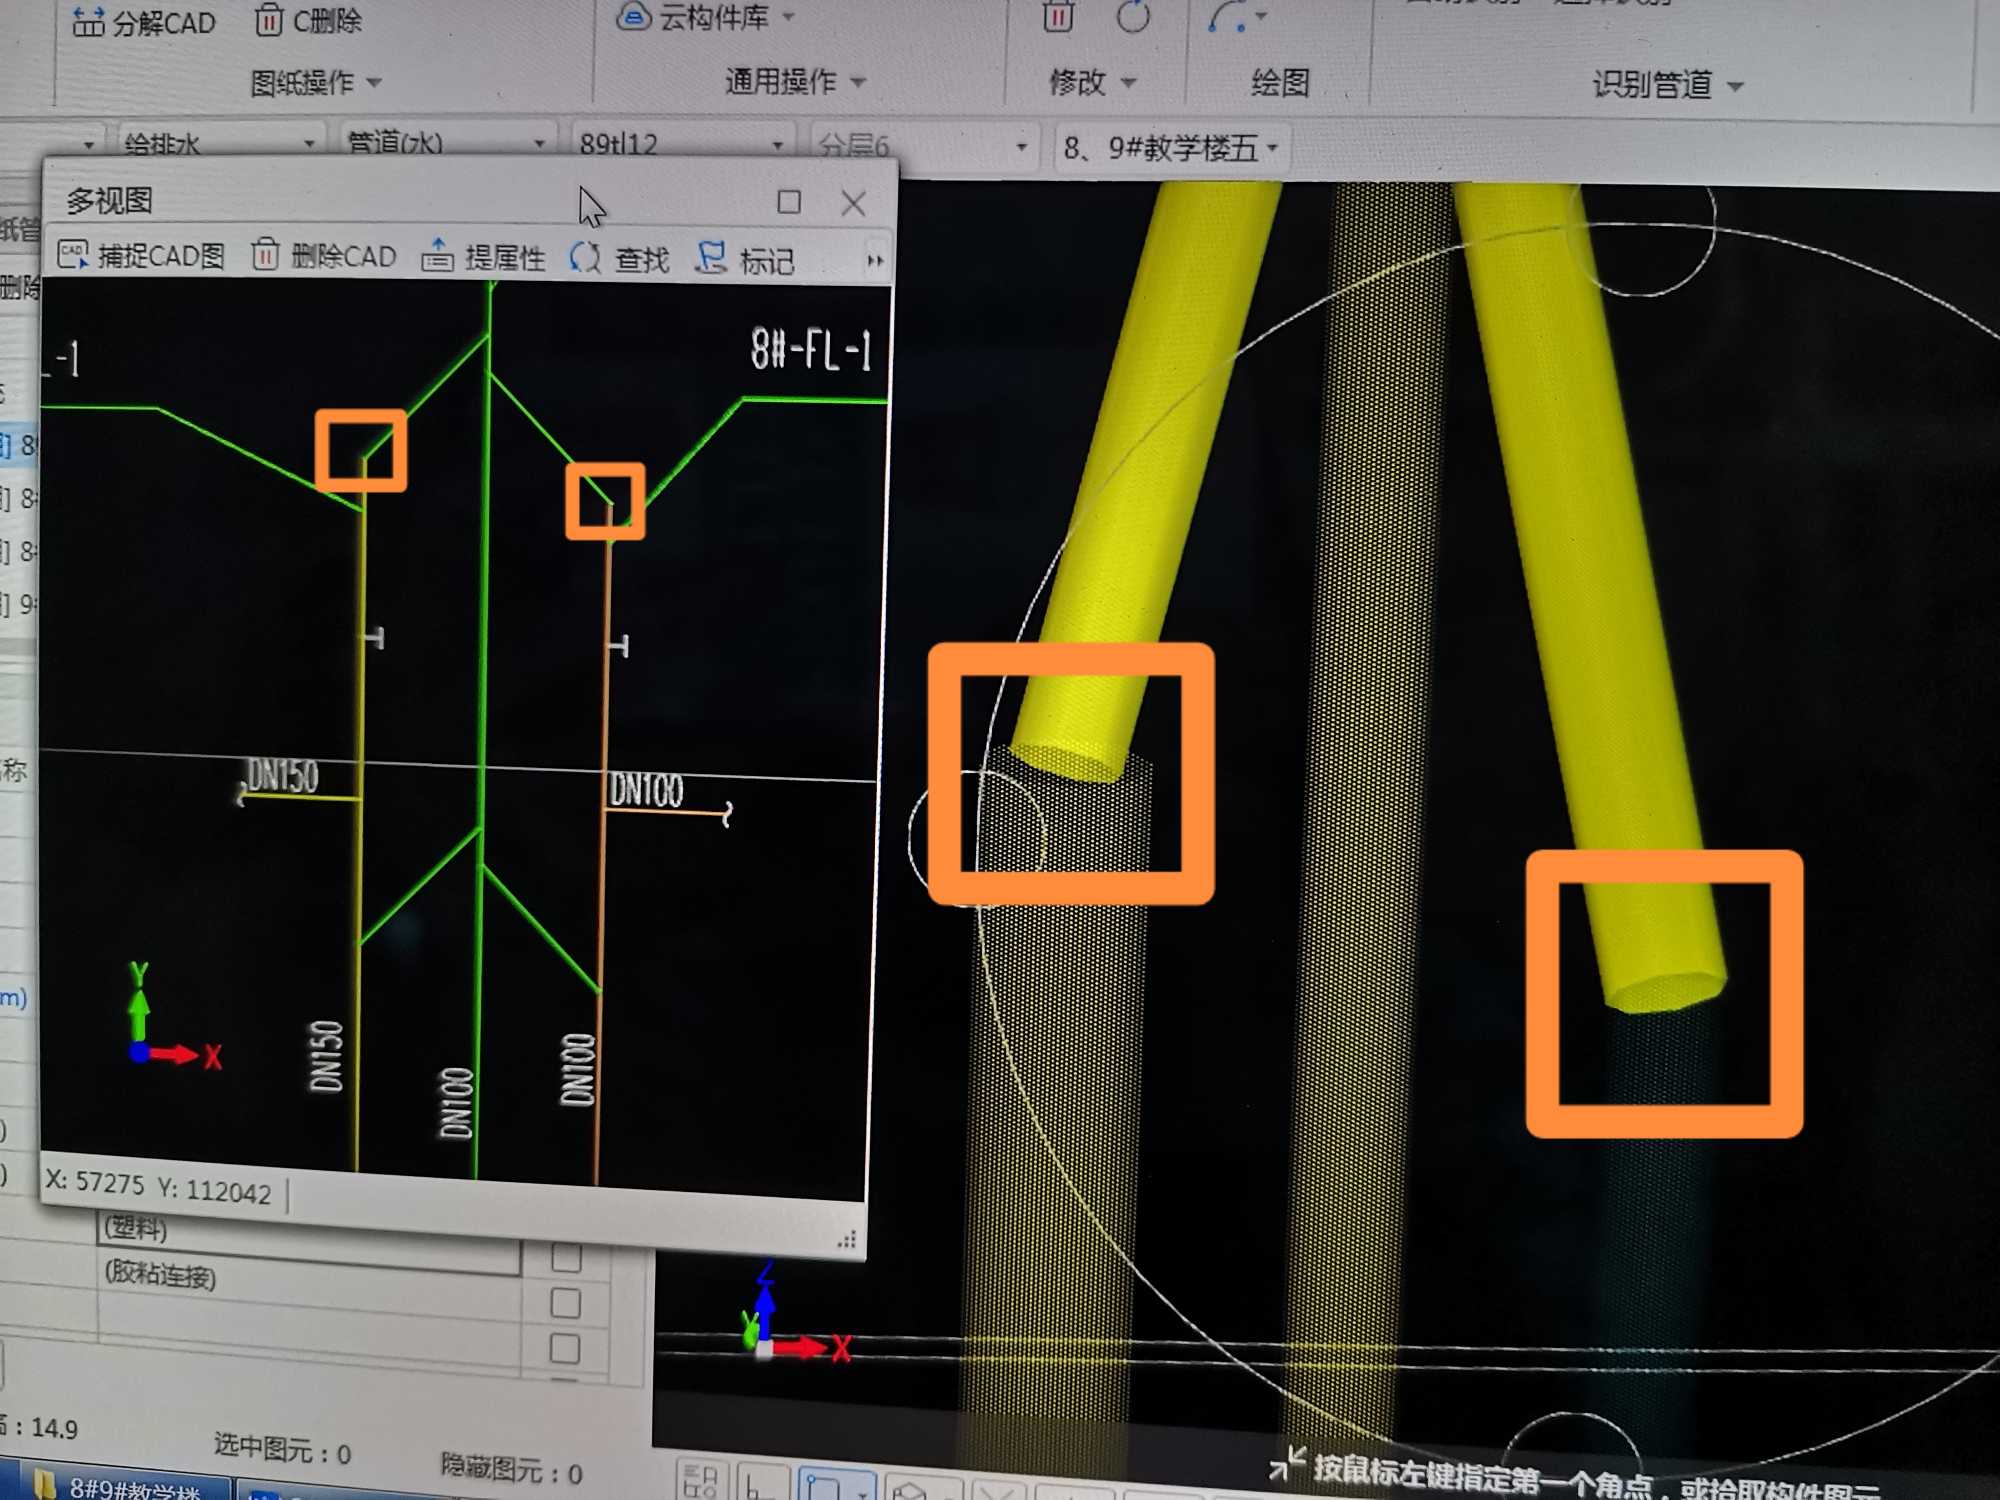Click 提属性 (pick properties) tool
Screen dimensions: 2000x1500
pyautogui.click(x=484, y=257)
